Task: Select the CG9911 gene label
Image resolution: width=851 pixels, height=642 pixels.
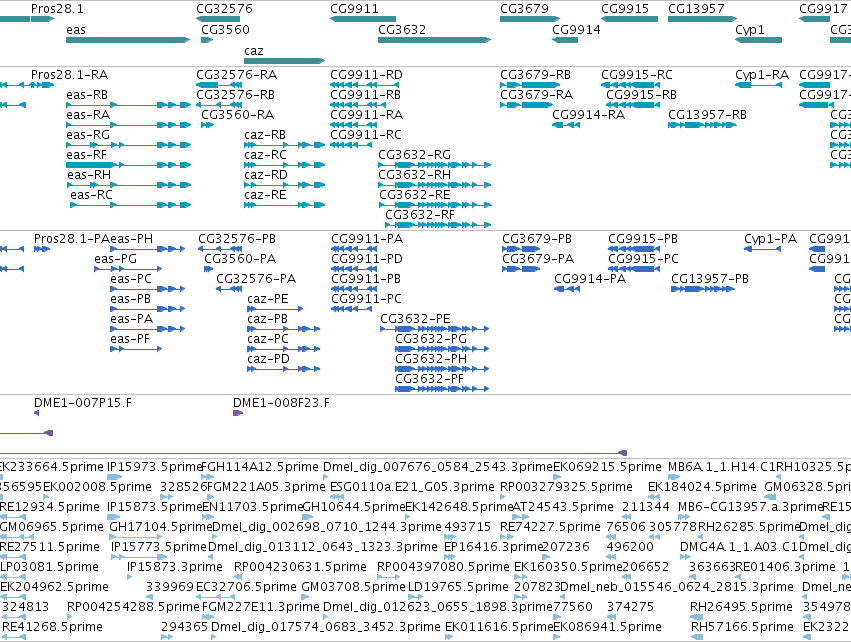Action: [x=354, y=9]
